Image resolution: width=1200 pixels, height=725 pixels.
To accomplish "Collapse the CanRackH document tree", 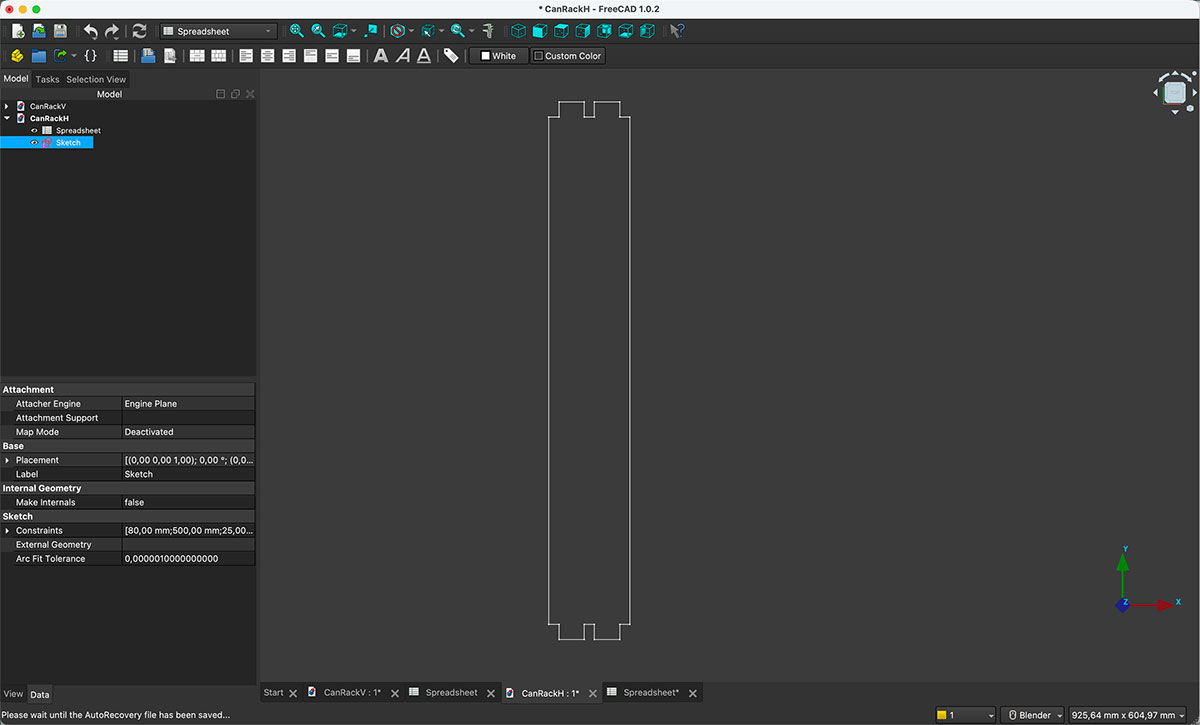I will pyautogui.click(x=7, y=118).
